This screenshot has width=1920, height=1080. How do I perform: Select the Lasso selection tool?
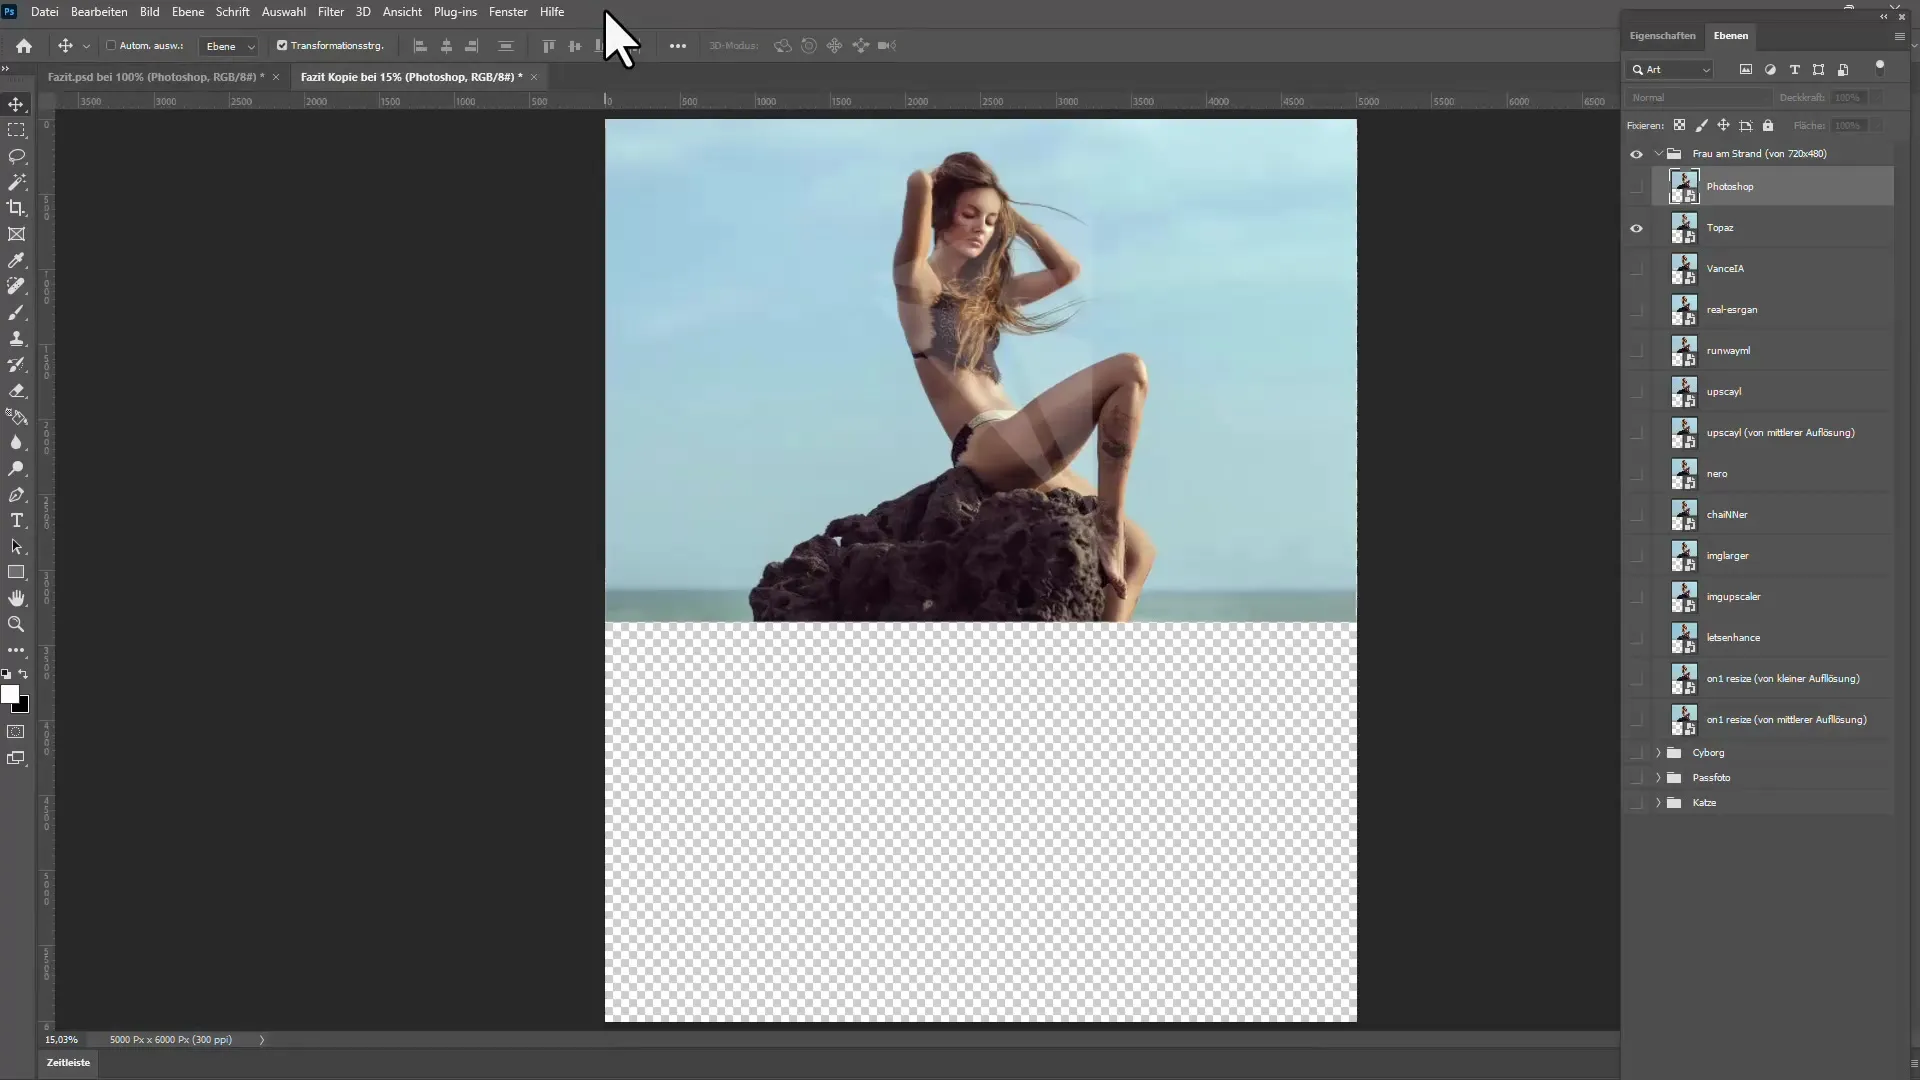pyautogui.click(x=17, y=156)
